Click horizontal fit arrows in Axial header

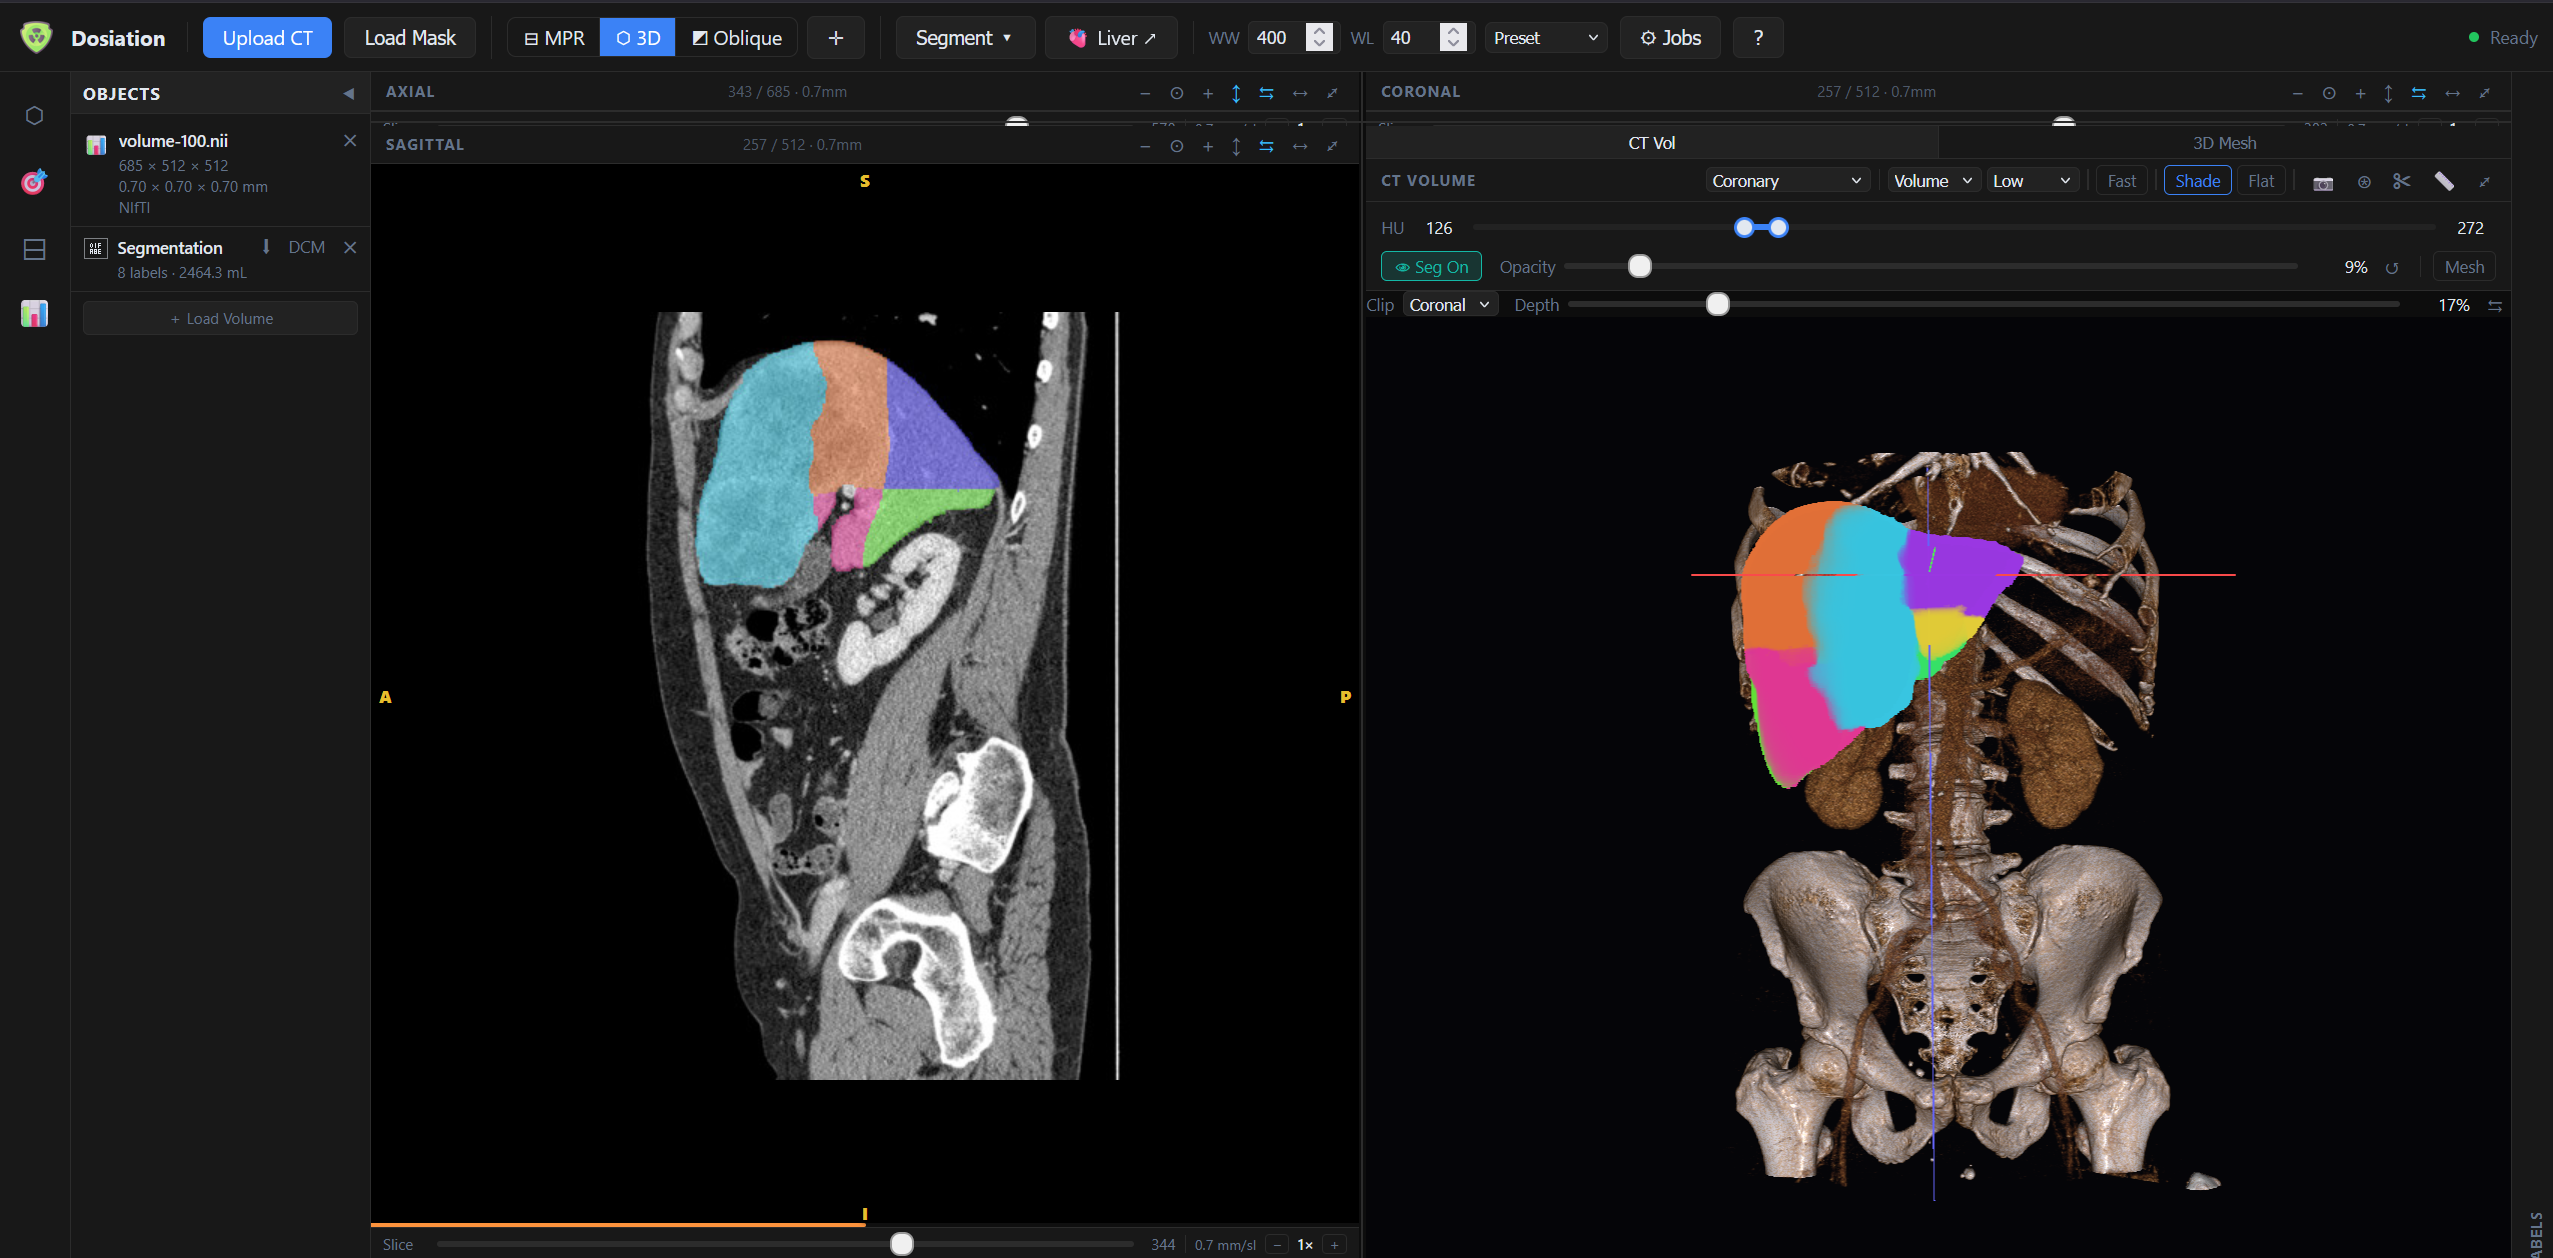tap(1300, 93)
